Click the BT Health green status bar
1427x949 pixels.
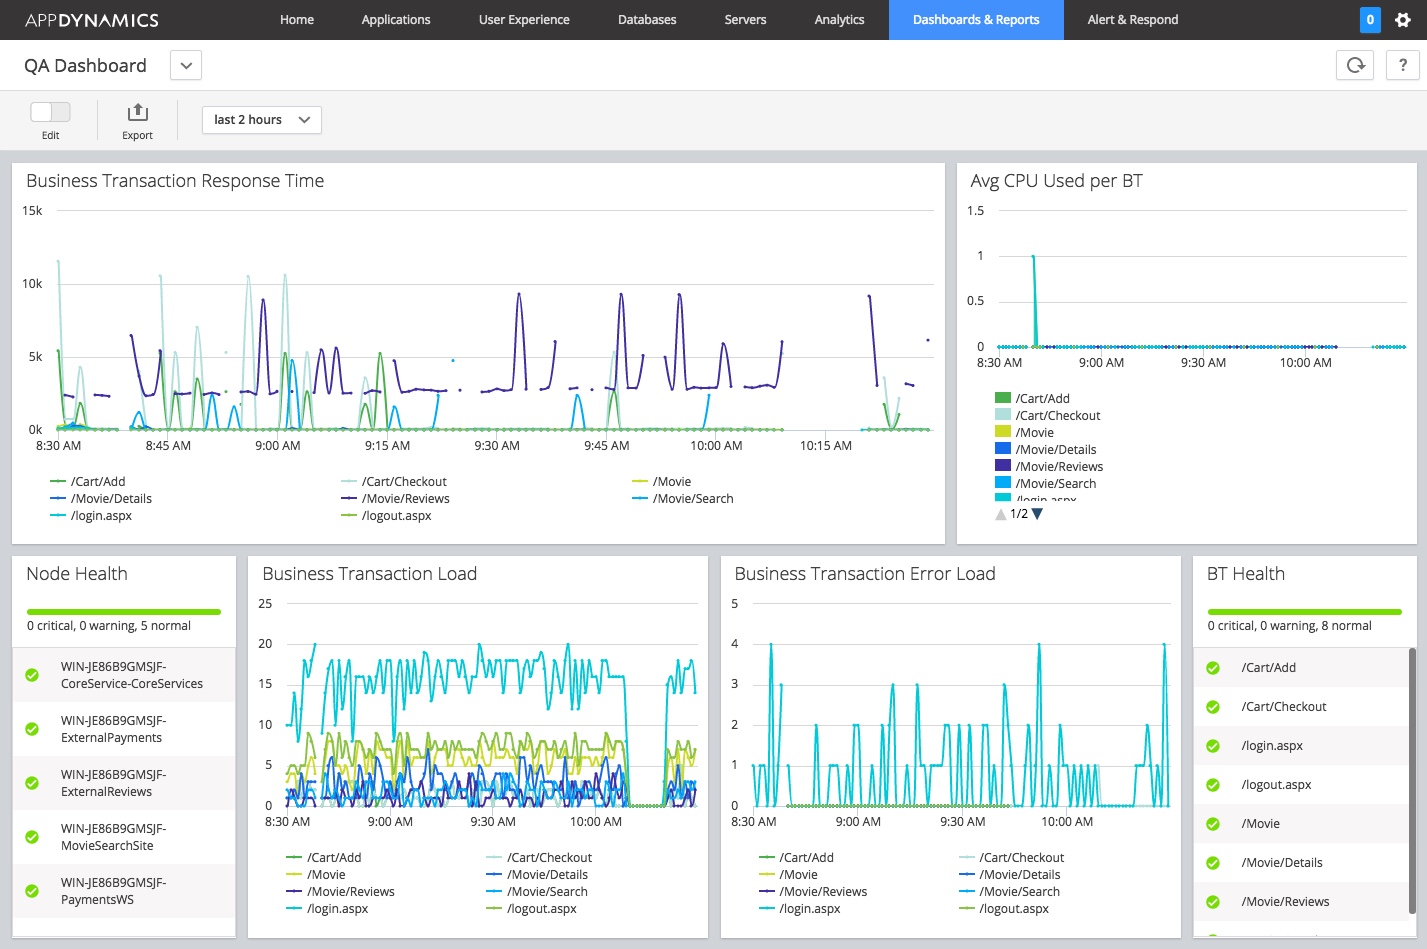[1304, 611]
